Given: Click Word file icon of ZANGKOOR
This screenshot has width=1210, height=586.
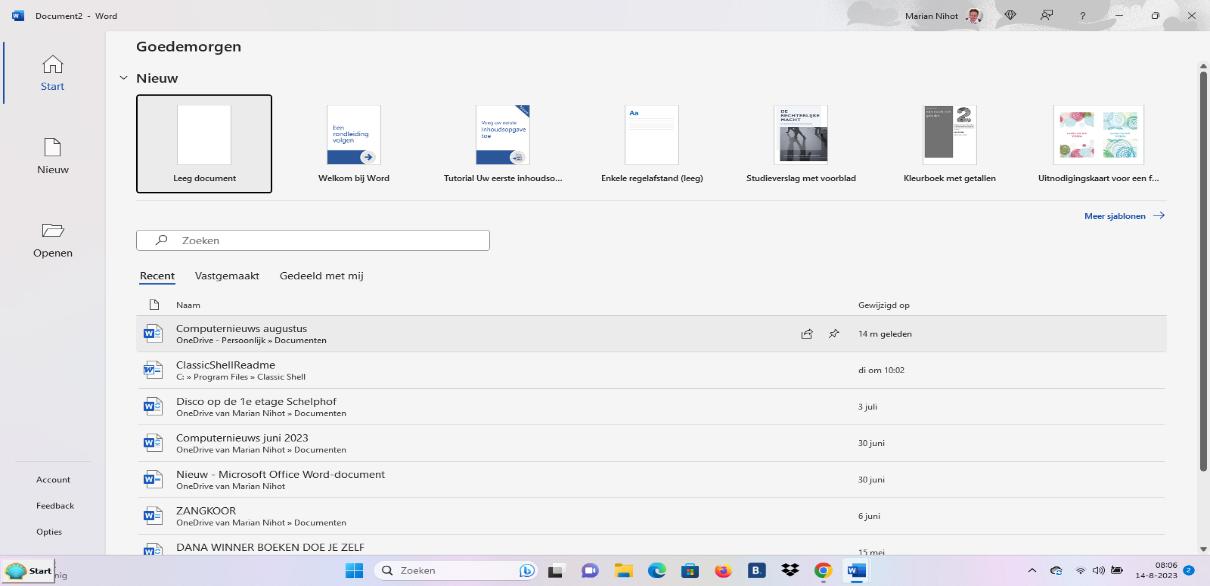Looking at the screenshot, I should 152,516.
